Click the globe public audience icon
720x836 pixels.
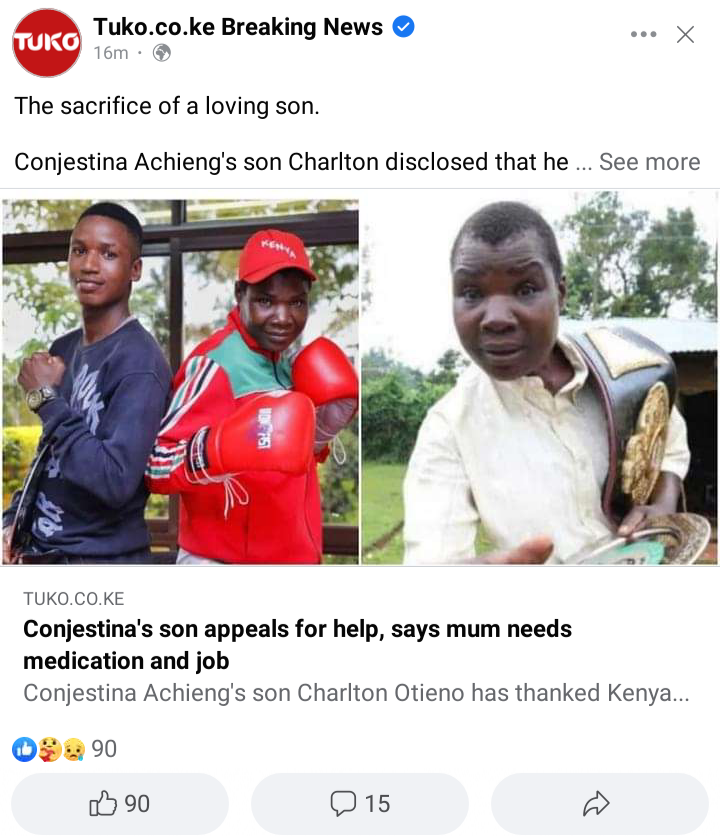point(162,53)
